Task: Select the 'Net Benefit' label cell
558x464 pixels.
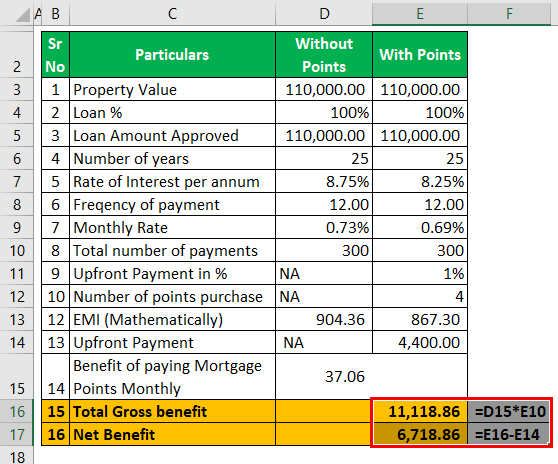Action: click(173, 434)
